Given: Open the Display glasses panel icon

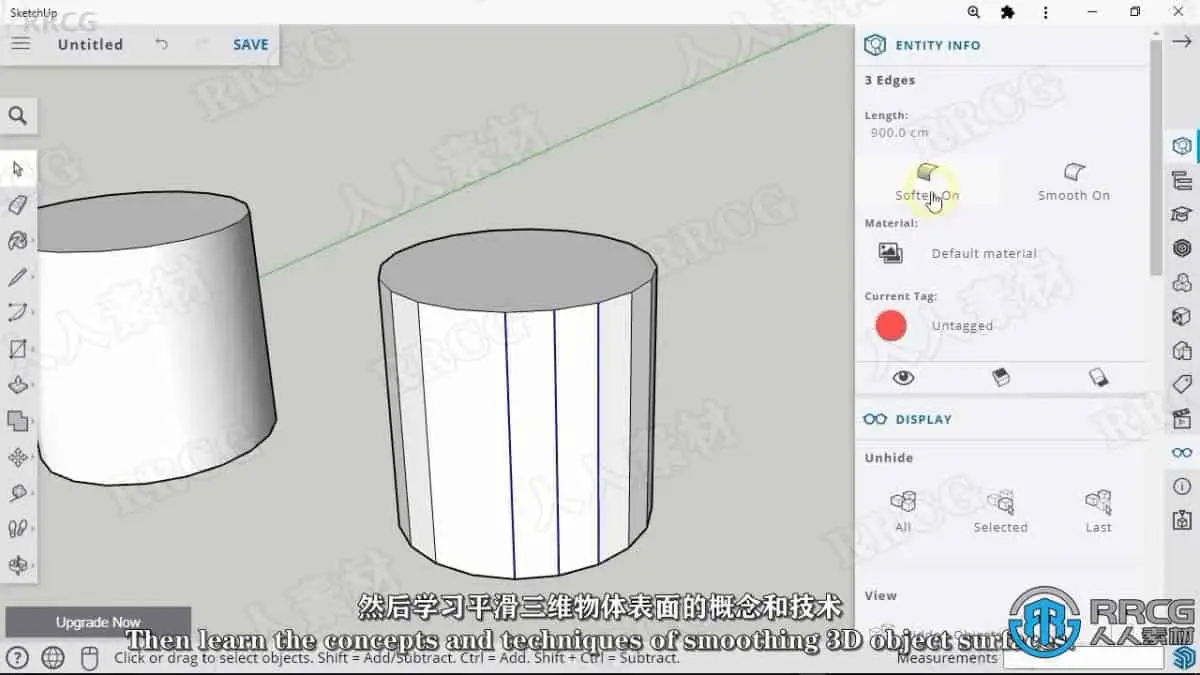Looking at the screenshot, I should tap(1182, 452).
